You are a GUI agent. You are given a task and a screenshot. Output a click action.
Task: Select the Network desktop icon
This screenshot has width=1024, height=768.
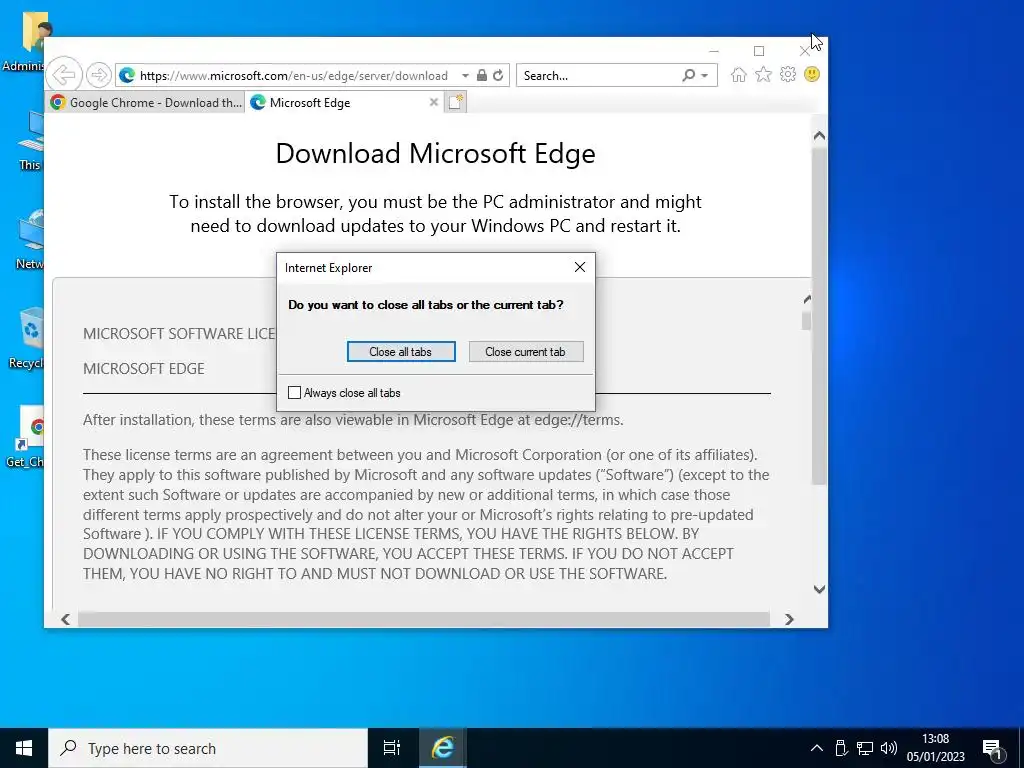[x=29, y=240]
